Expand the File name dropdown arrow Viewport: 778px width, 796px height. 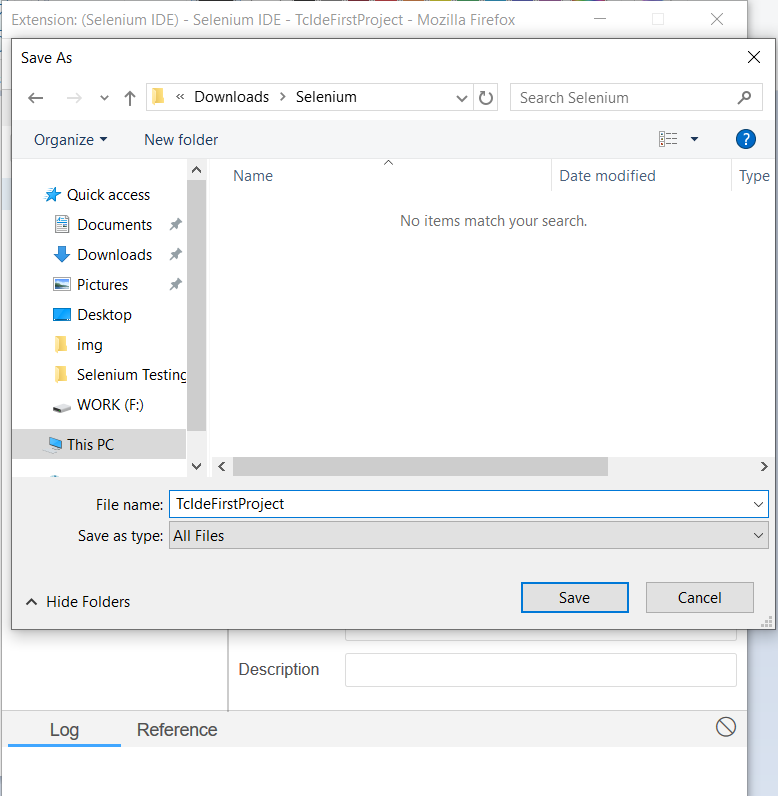point(758,505)
